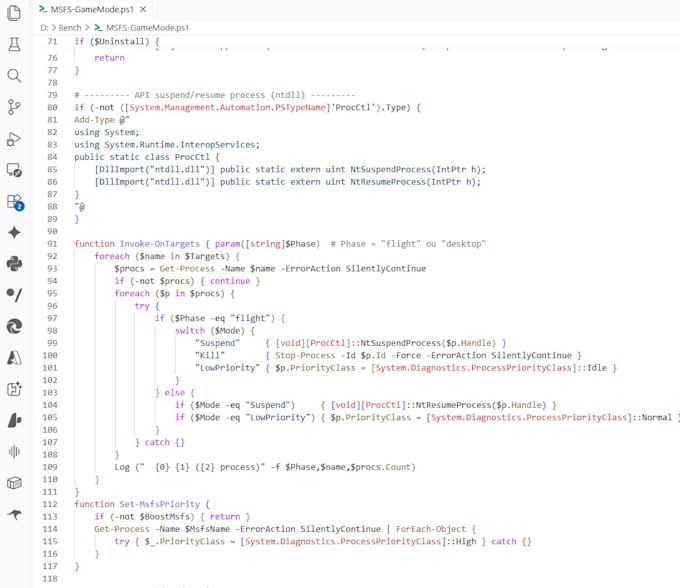Click 'Set-MsfsPriority' function name

pyautogui.click(x=160, y=504)
